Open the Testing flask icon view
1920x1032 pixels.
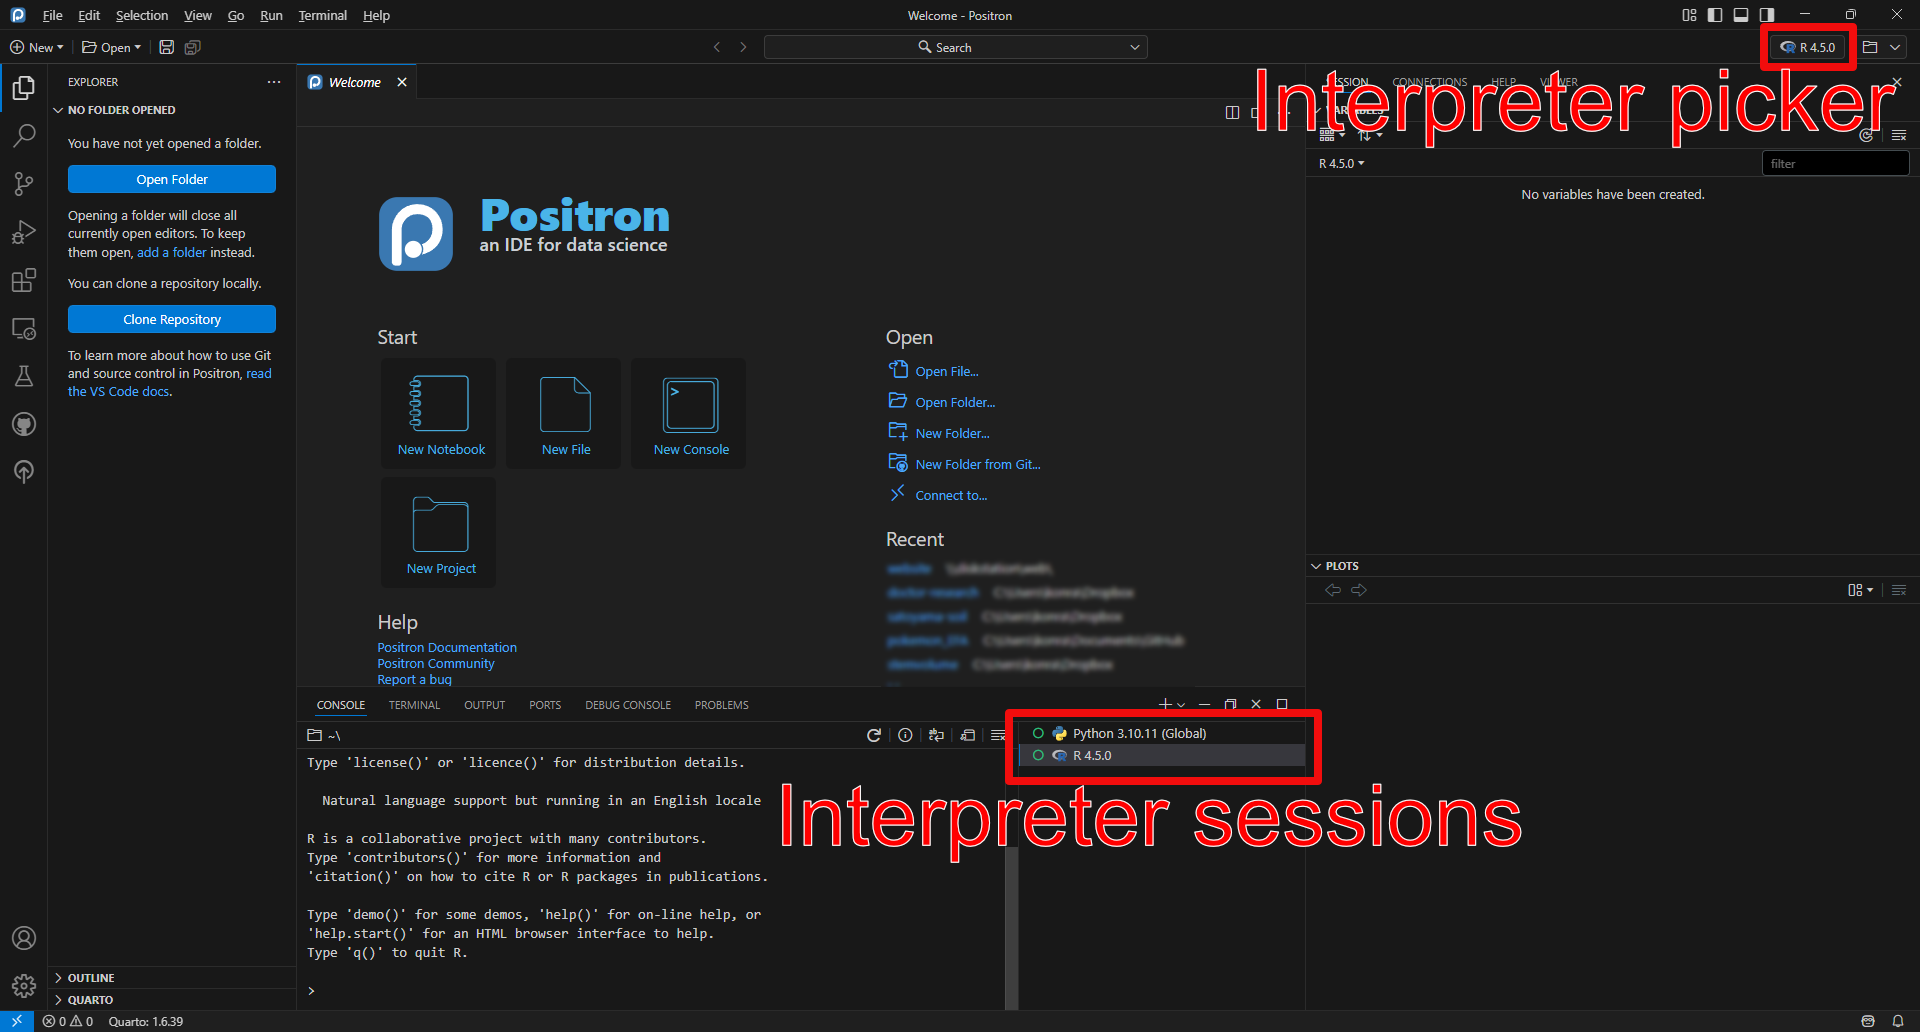pyautogui.click(x=23, y=376)
